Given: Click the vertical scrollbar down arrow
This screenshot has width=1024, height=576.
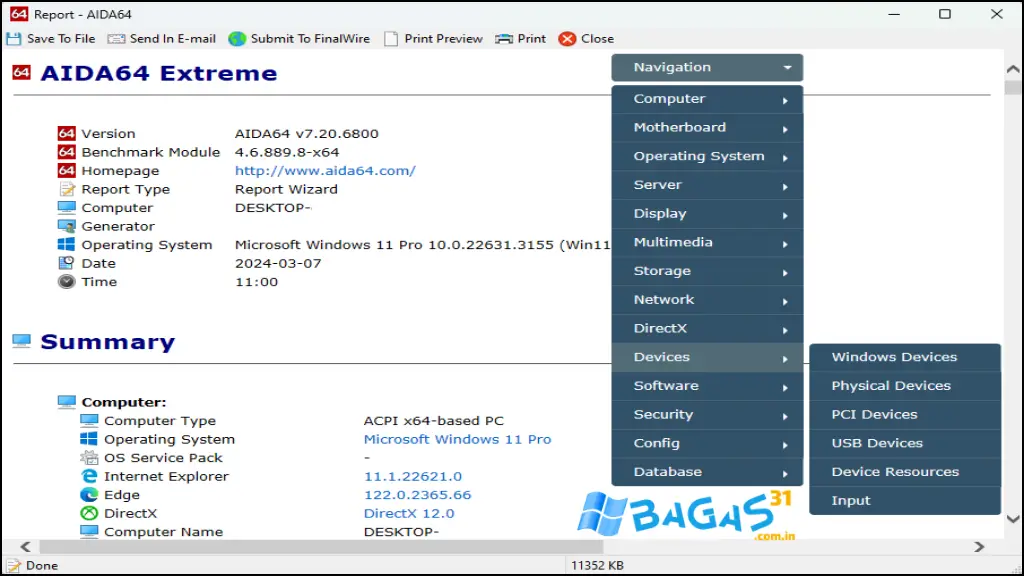Looking at the screenshot, I should (1012, 518).
